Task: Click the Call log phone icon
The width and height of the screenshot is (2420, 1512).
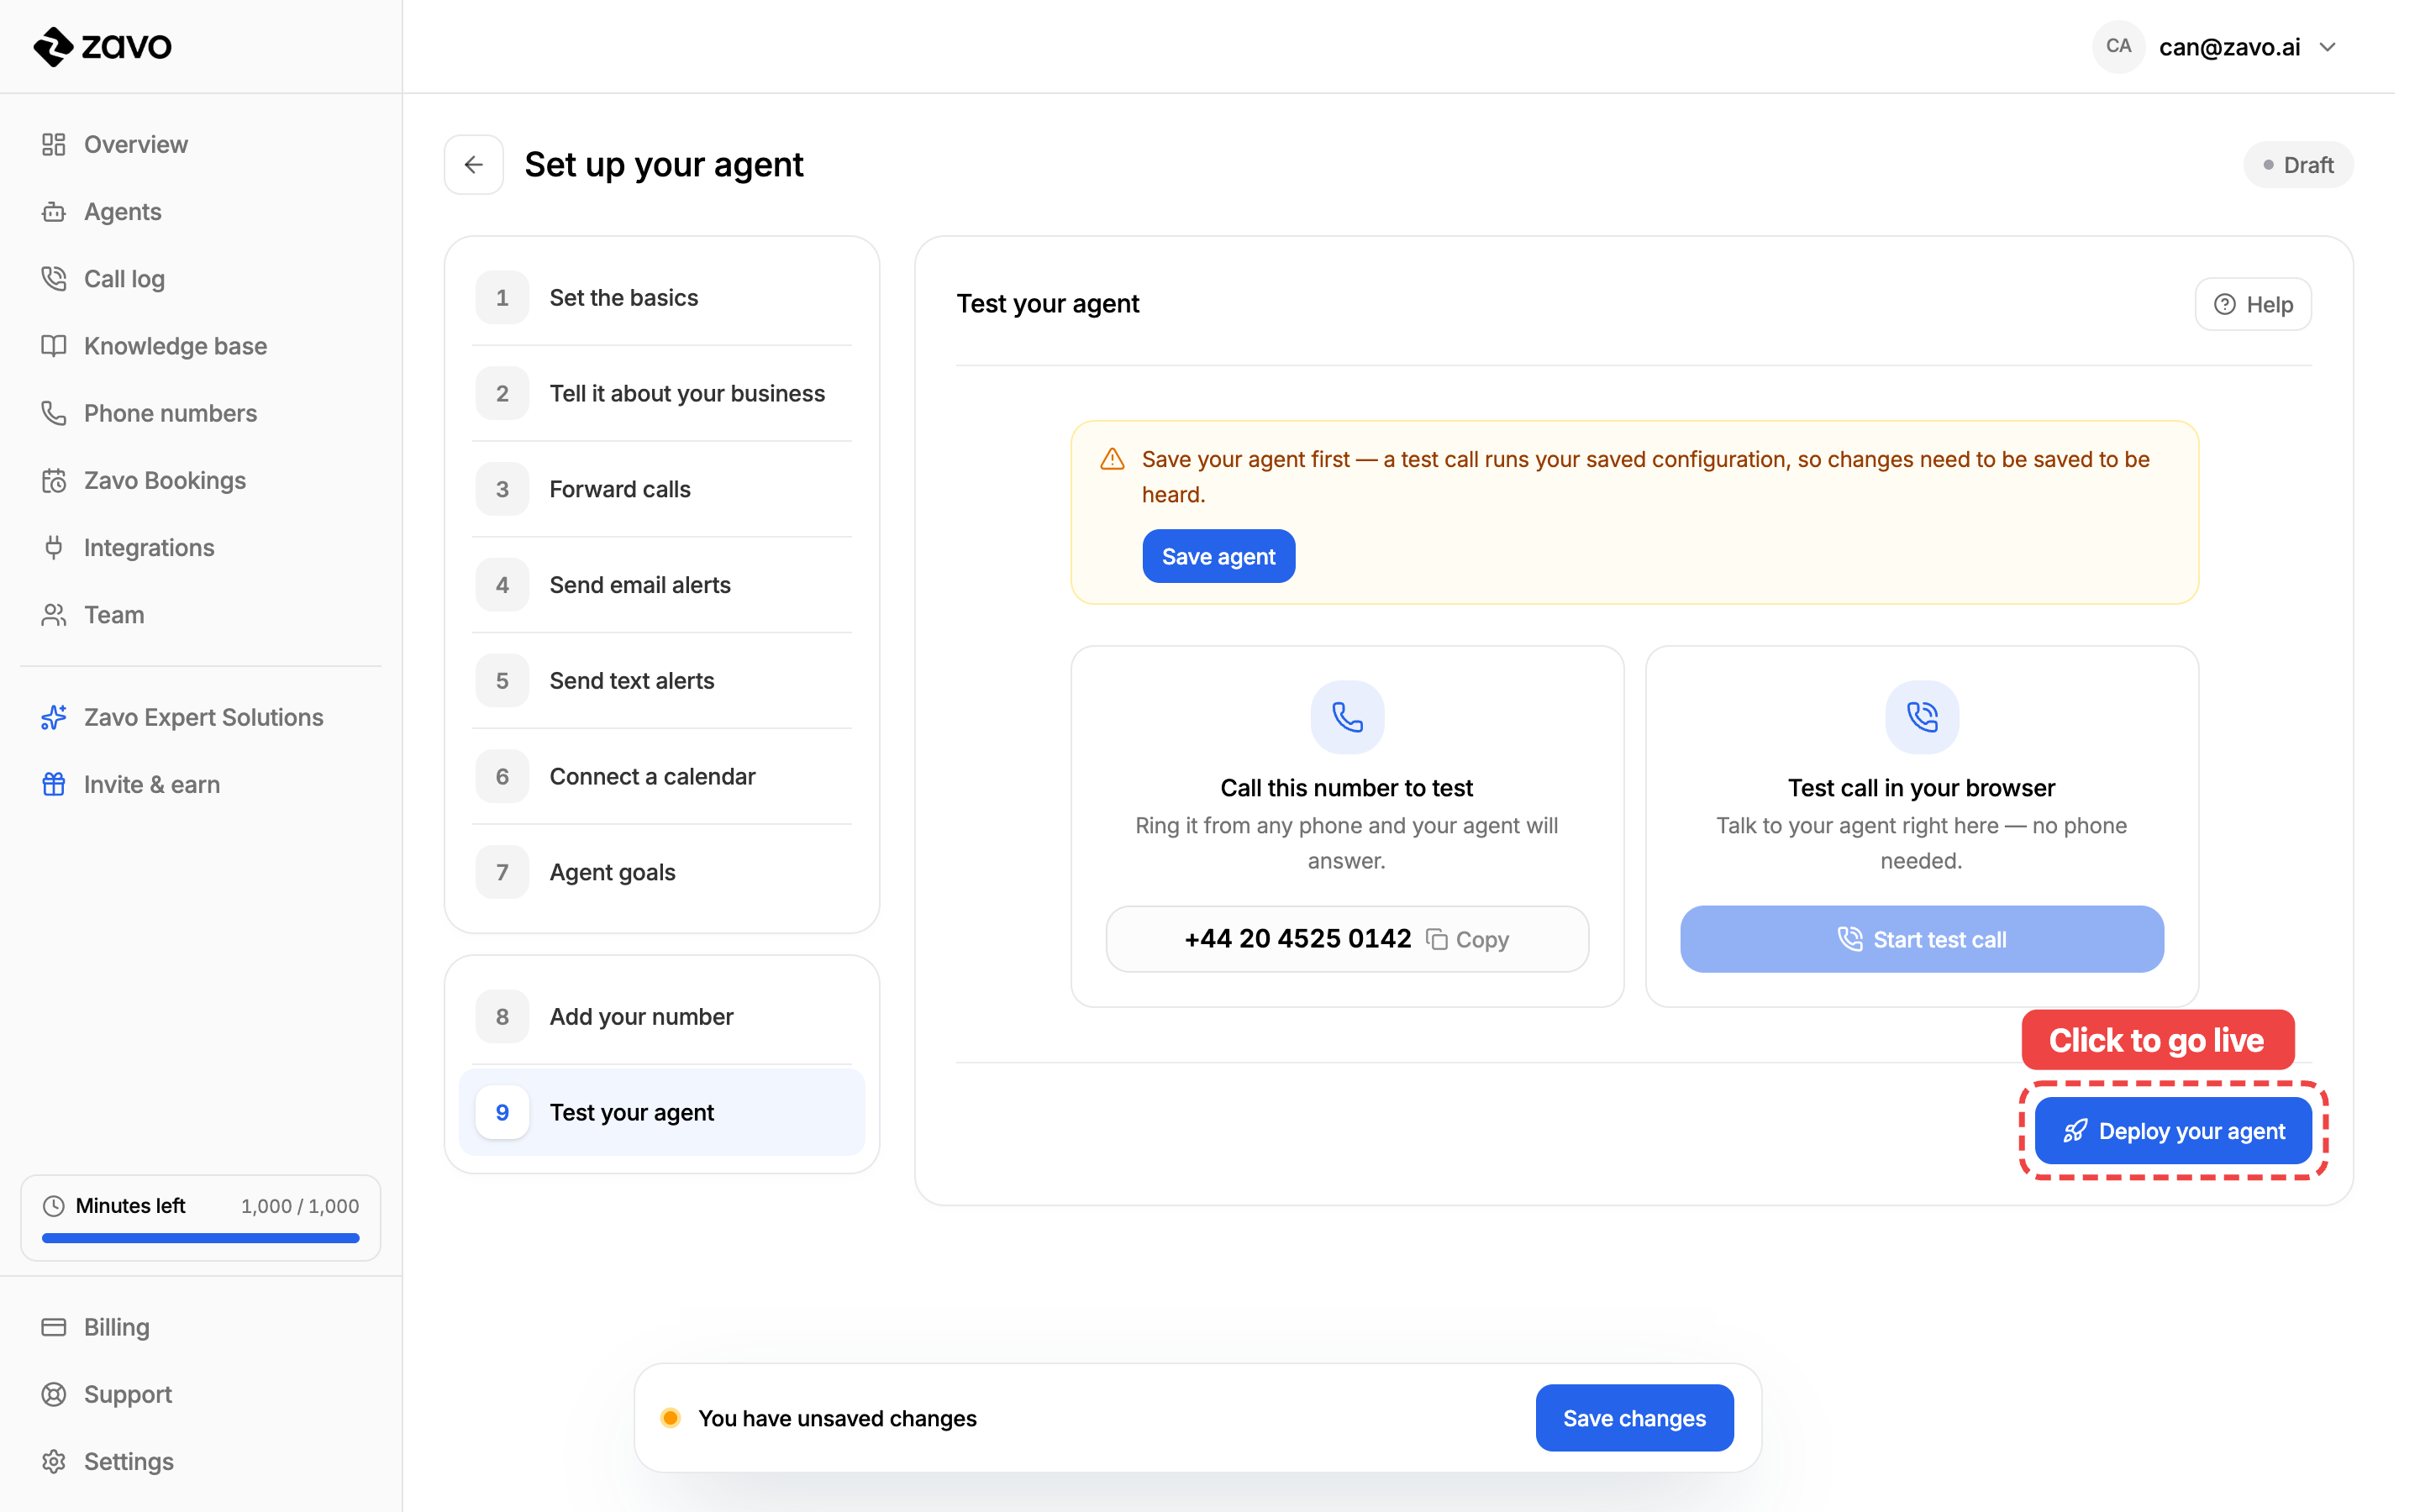Action: pos(54,278)
